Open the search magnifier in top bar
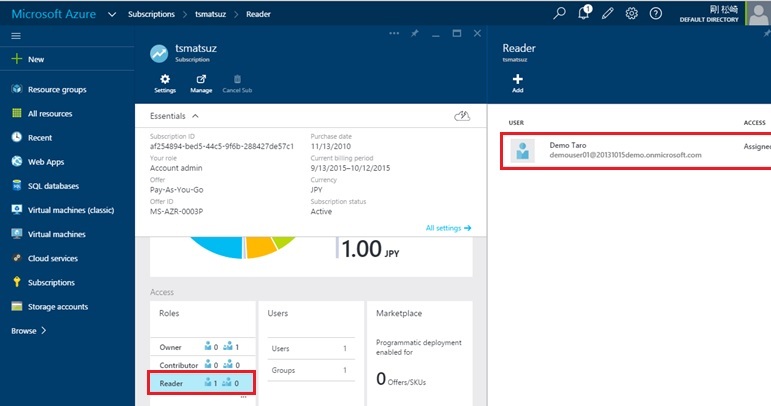This screenshot has width=771, height=406. pos(559,13)
